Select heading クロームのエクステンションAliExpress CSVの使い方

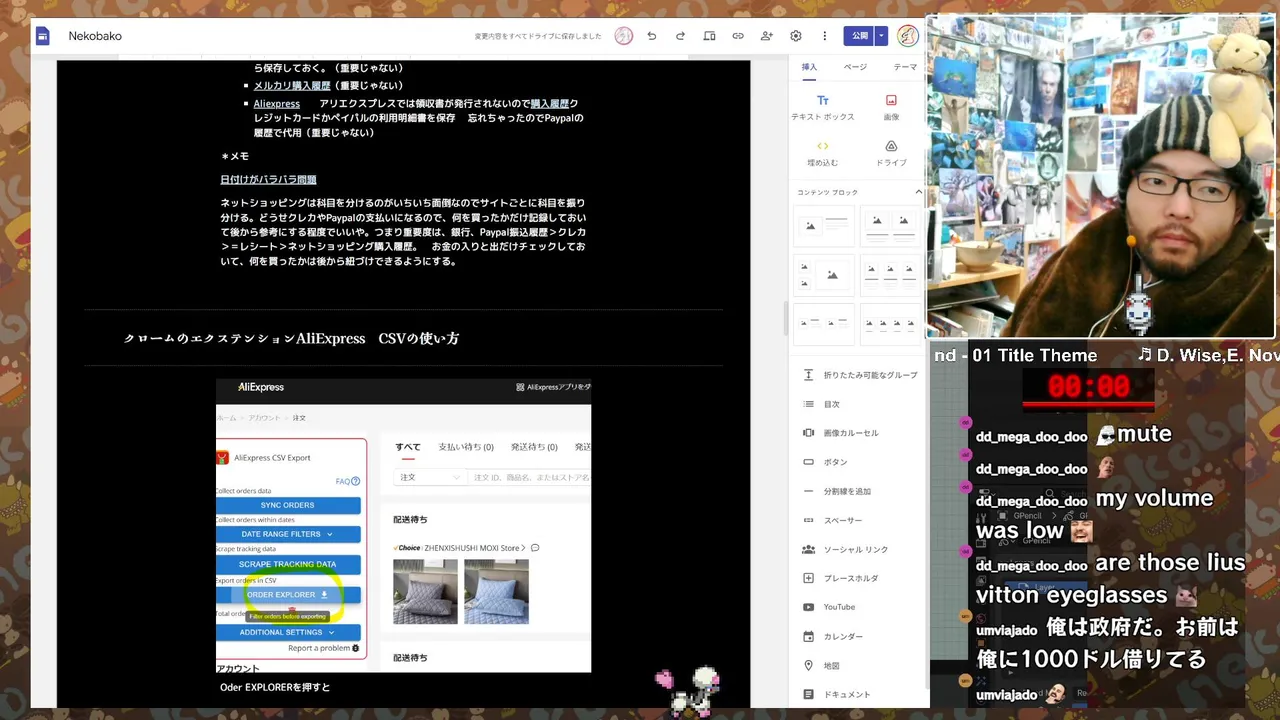coord(291,339)
